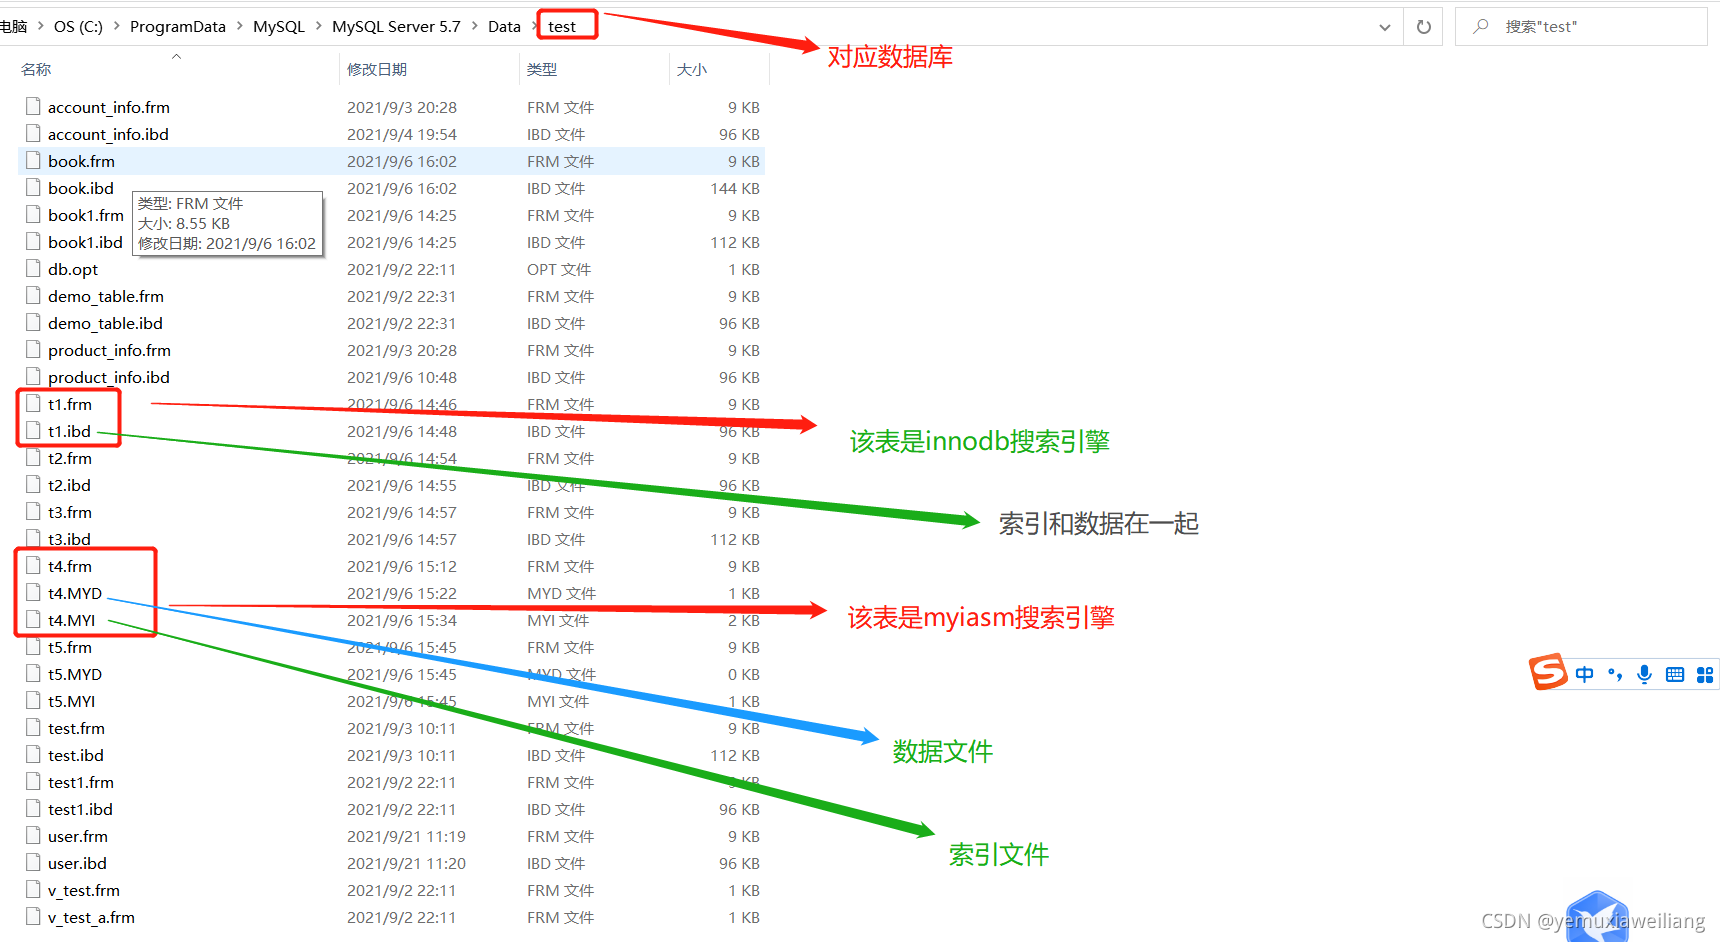Viewport: 1720px width, 942px height.
Task: Go to OS (C:) in breadcrumb
Action: pyautogui.click(x=78, y=27)
